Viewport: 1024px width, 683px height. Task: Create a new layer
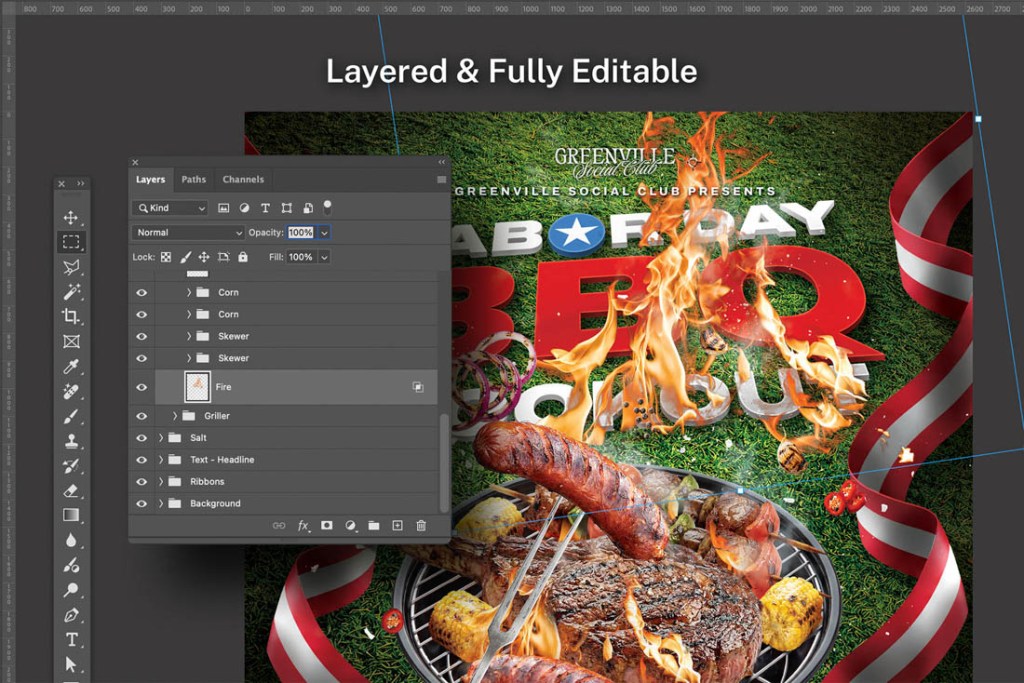click(x=397, y=525)
